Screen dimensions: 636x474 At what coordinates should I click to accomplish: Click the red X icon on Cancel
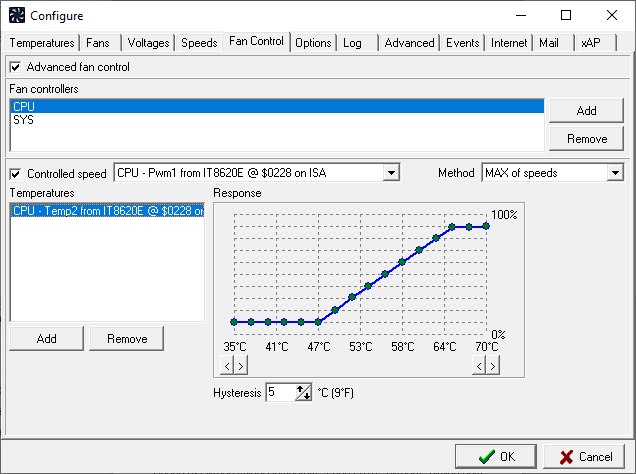point(566,457)
